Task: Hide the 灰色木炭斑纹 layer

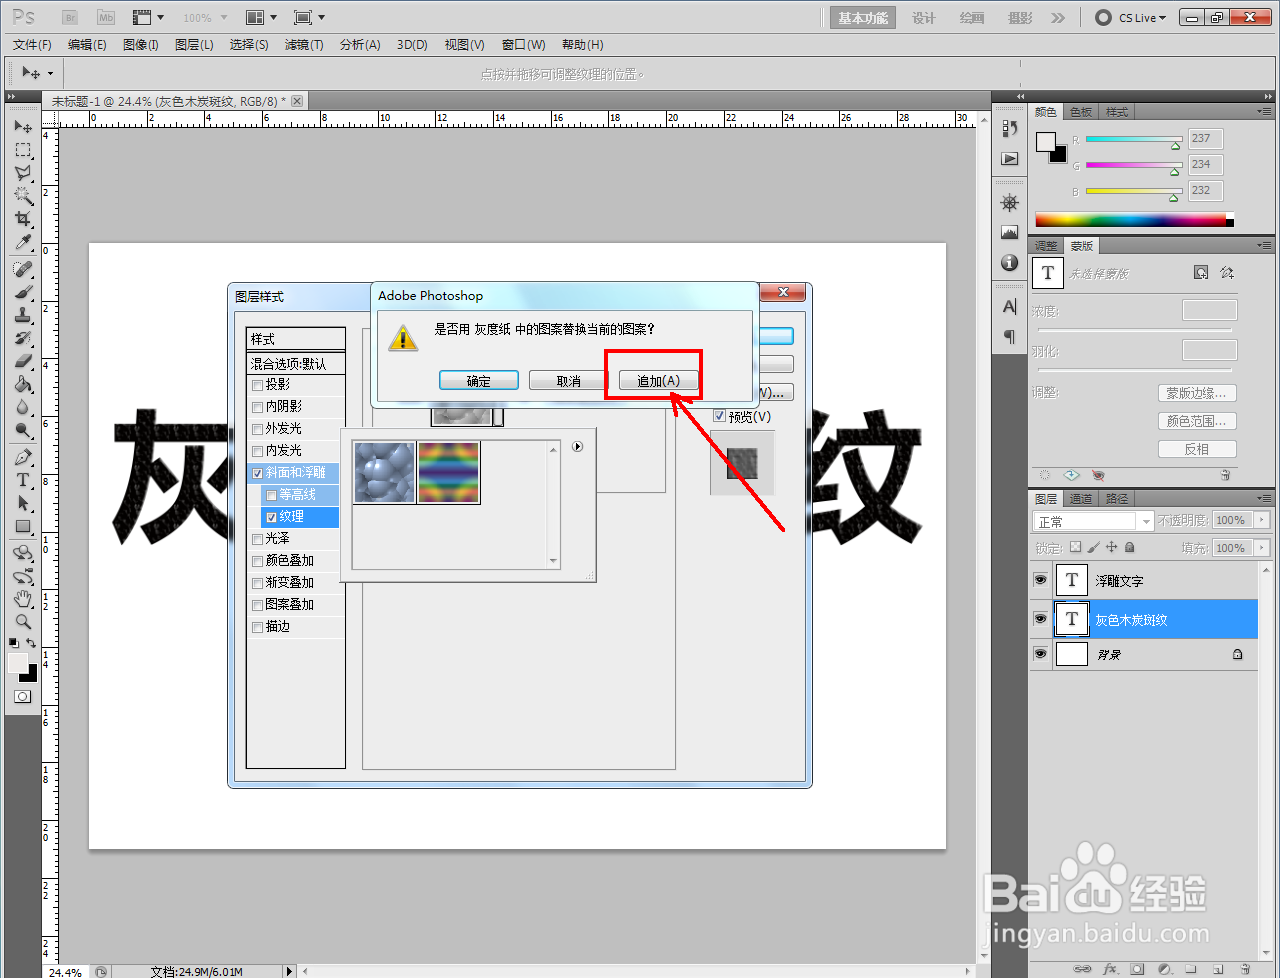Action: tap(1040, 619)
